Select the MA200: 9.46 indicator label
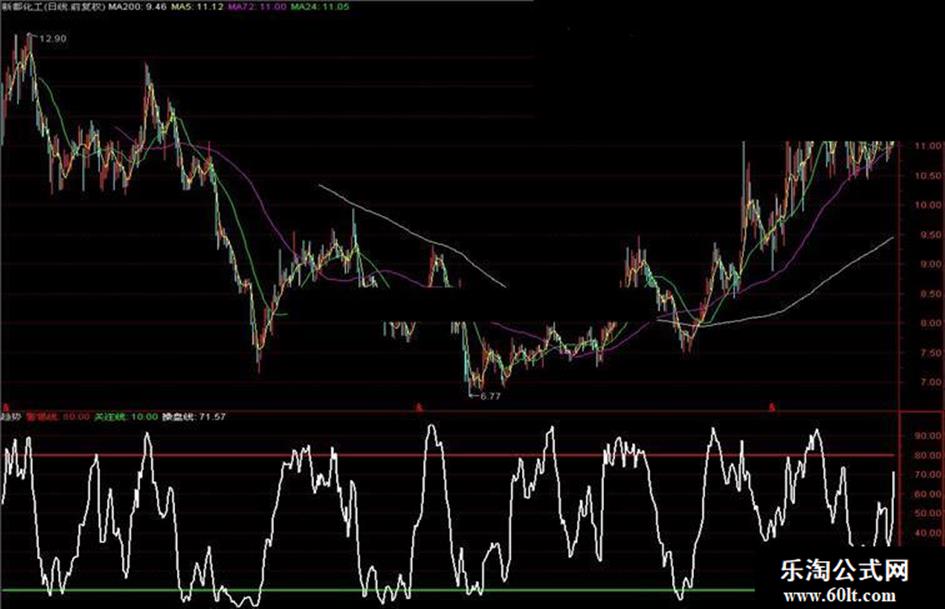This screenshot has width=945, height=609. (x=137, y=7)
